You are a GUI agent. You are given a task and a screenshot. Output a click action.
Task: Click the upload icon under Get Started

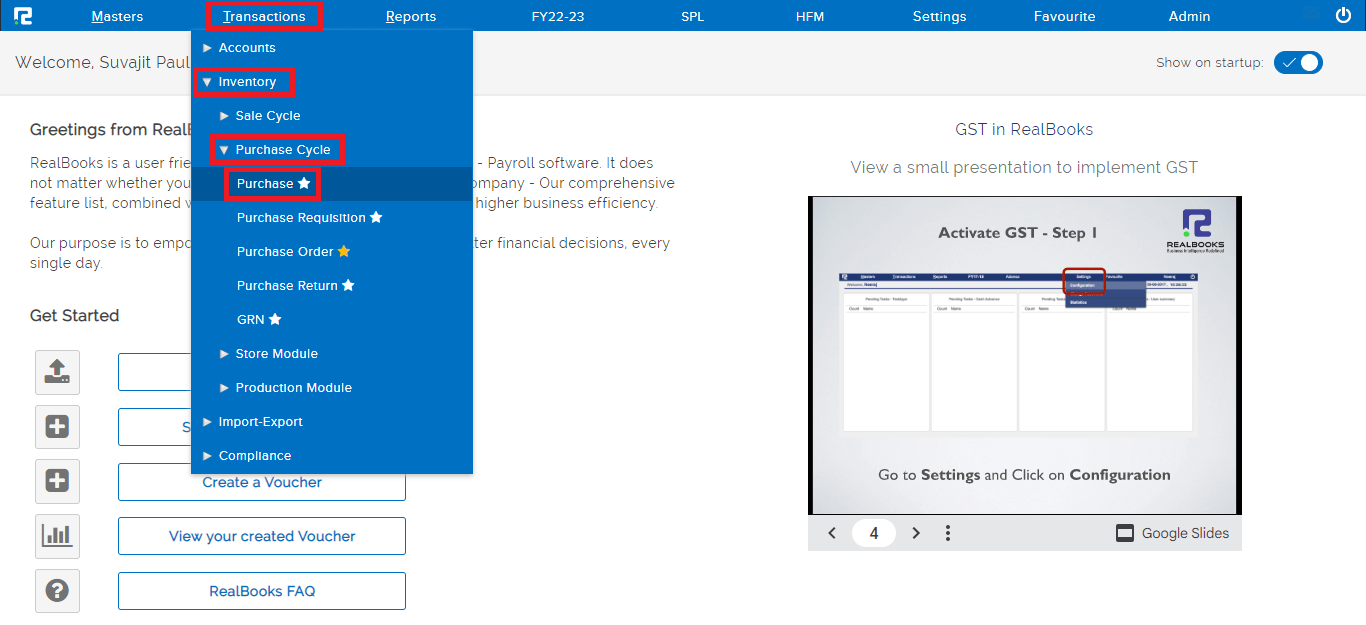pos(57,372)
